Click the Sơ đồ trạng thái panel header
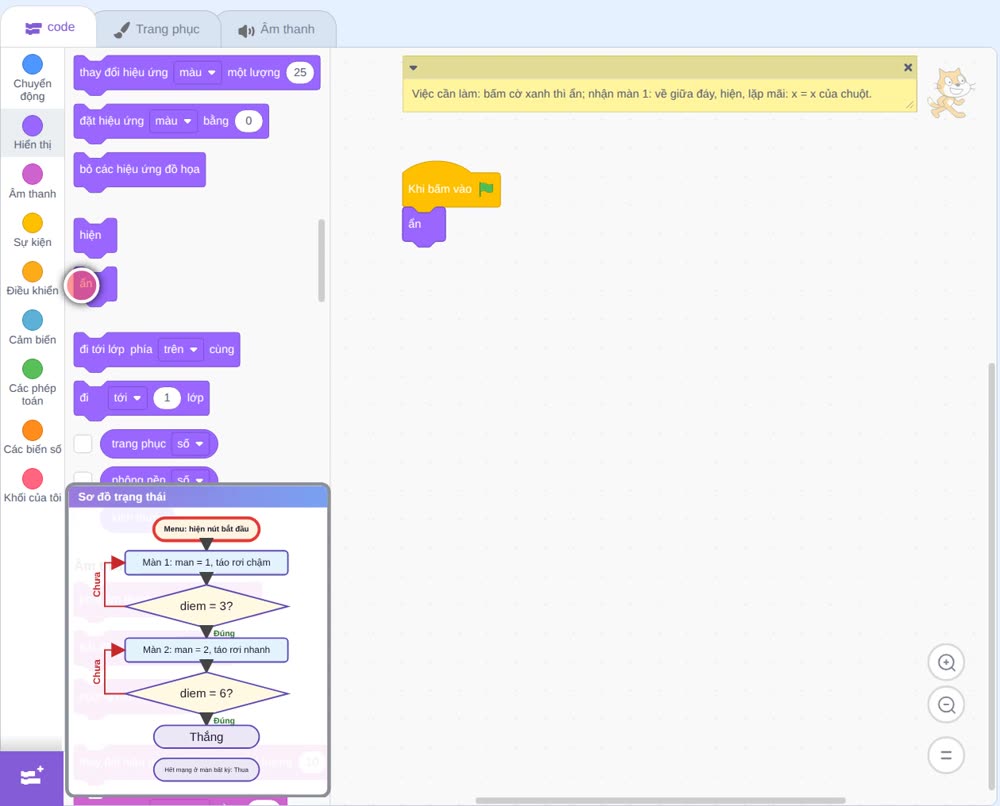The width and height of the screenshot is (1000, 806). coord(198,497)
